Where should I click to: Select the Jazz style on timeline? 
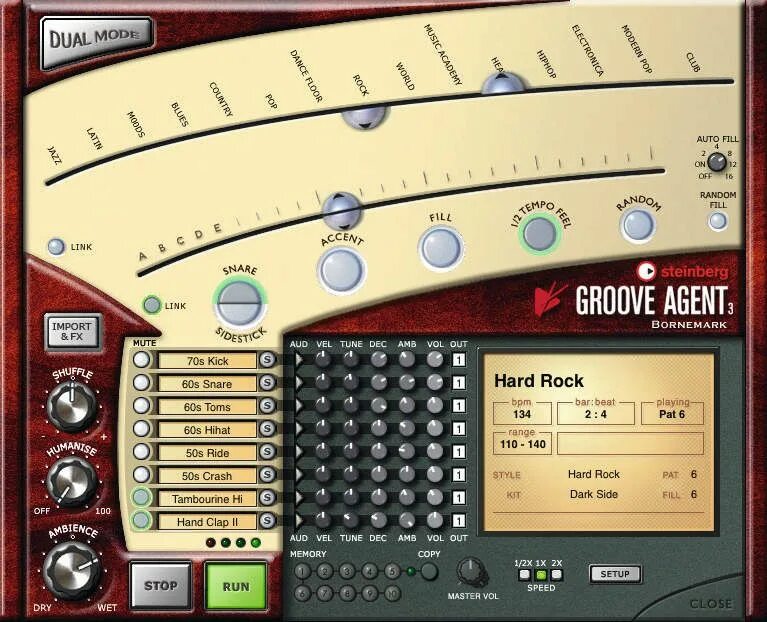tap(55, 155)
